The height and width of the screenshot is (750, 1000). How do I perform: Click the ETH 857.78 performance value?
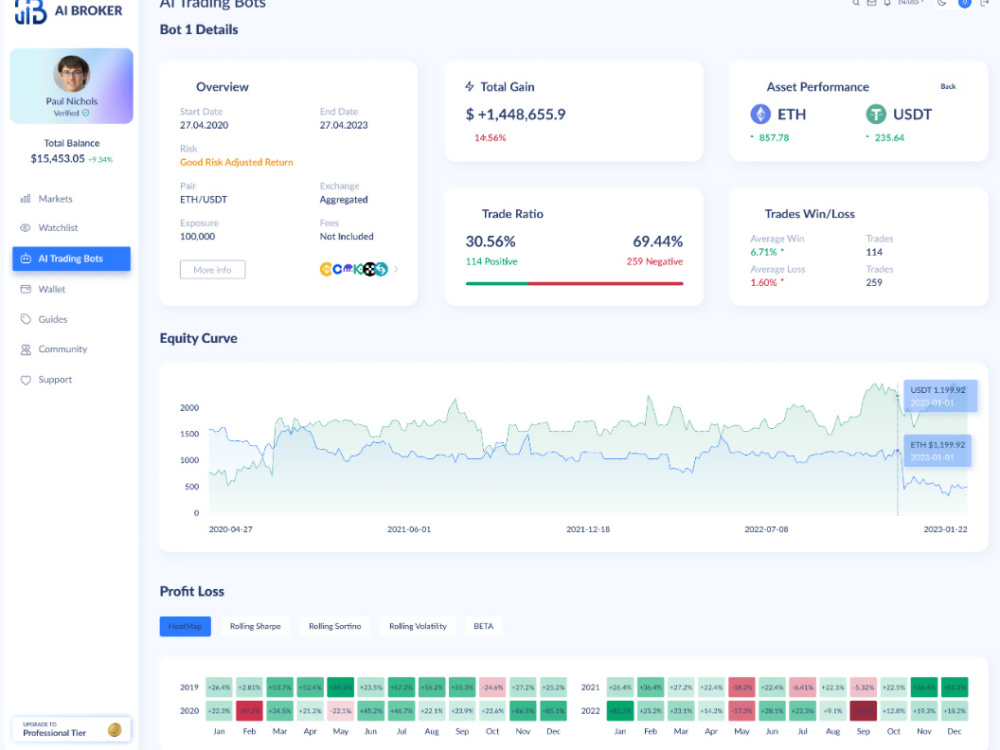point(774,138)
